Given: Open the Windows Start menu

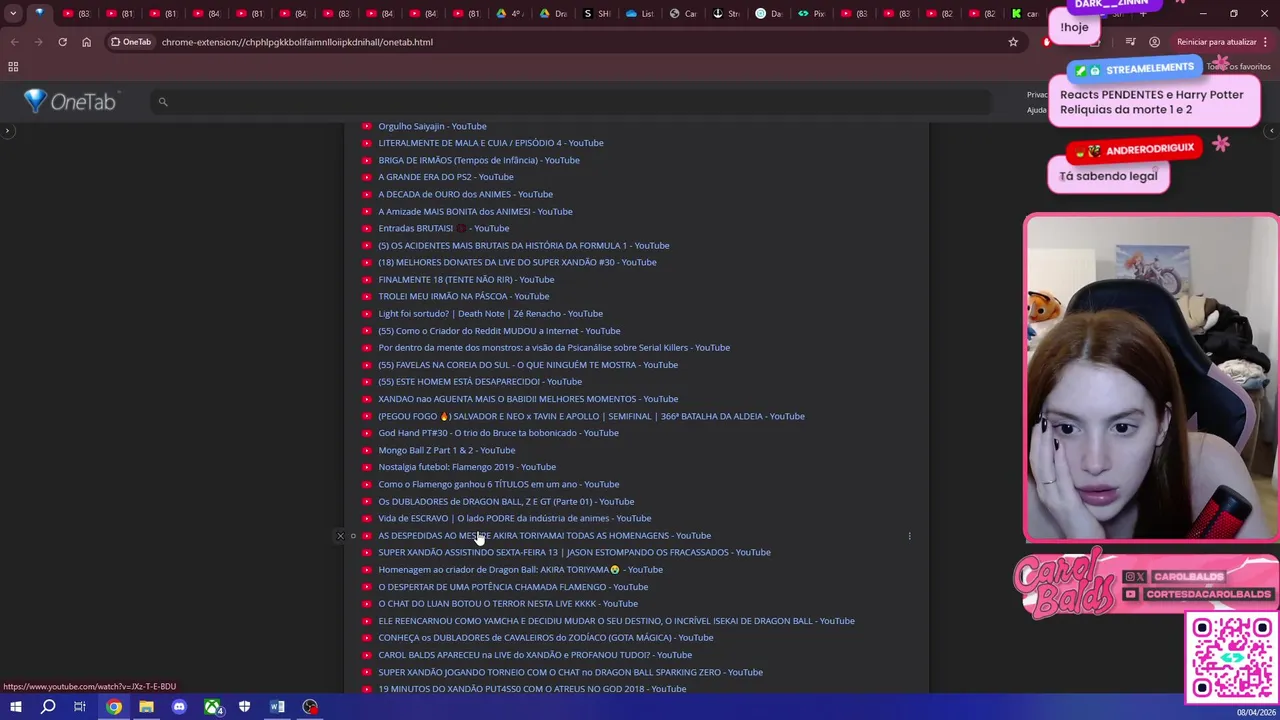Looking at the screenshot, I should pos(15,707).
